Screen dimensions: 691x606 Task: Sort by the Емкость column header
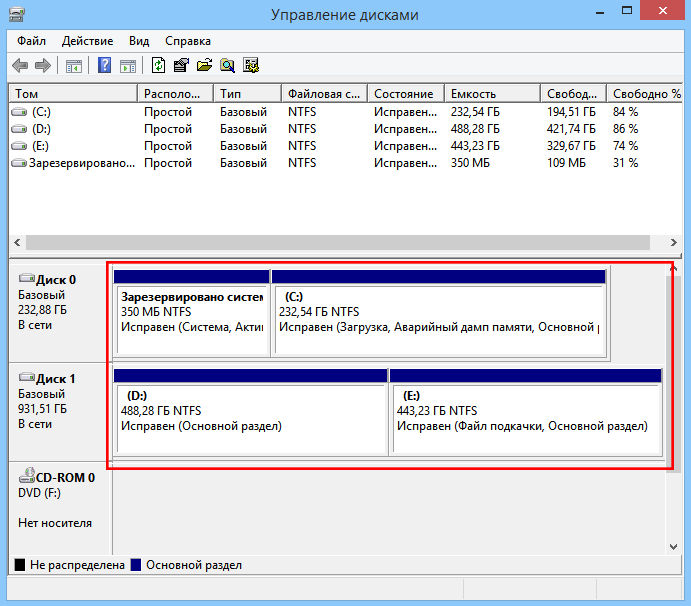coord(492,93)
